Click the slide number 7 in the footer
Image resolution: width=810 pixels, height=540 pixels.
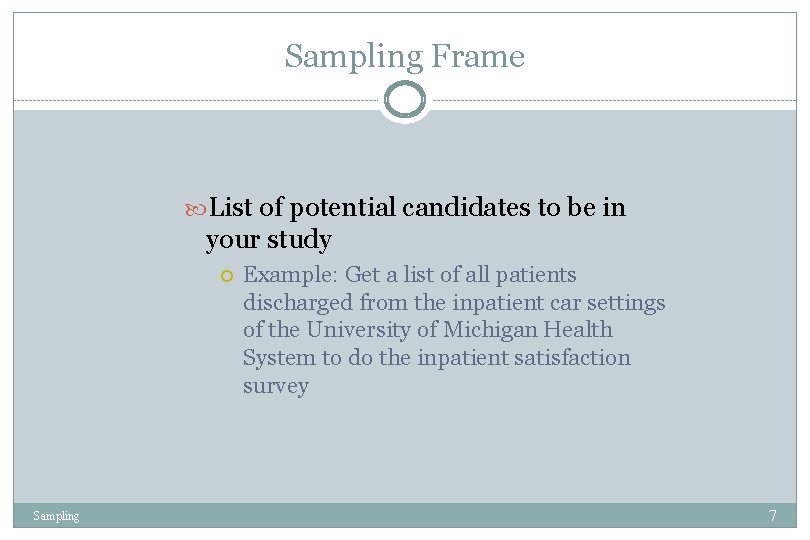pyautogui.click(x=772, y=516)
